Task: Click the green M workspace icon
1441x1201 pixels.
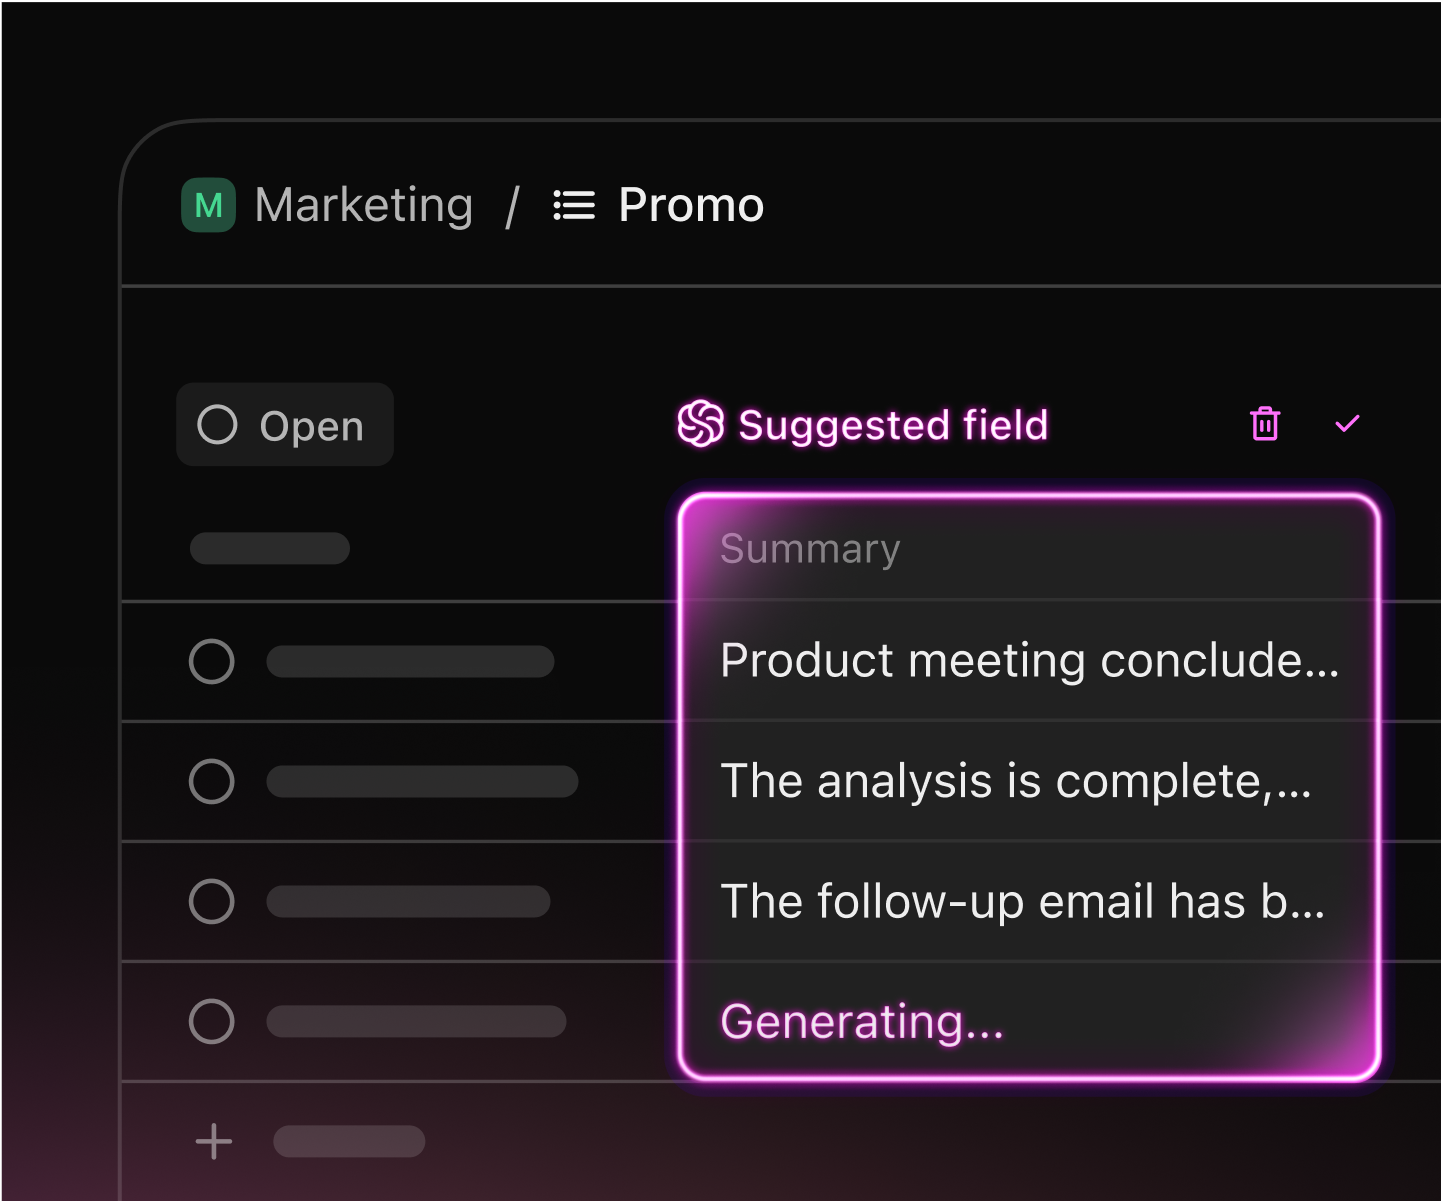Action: tap(208, 205)
